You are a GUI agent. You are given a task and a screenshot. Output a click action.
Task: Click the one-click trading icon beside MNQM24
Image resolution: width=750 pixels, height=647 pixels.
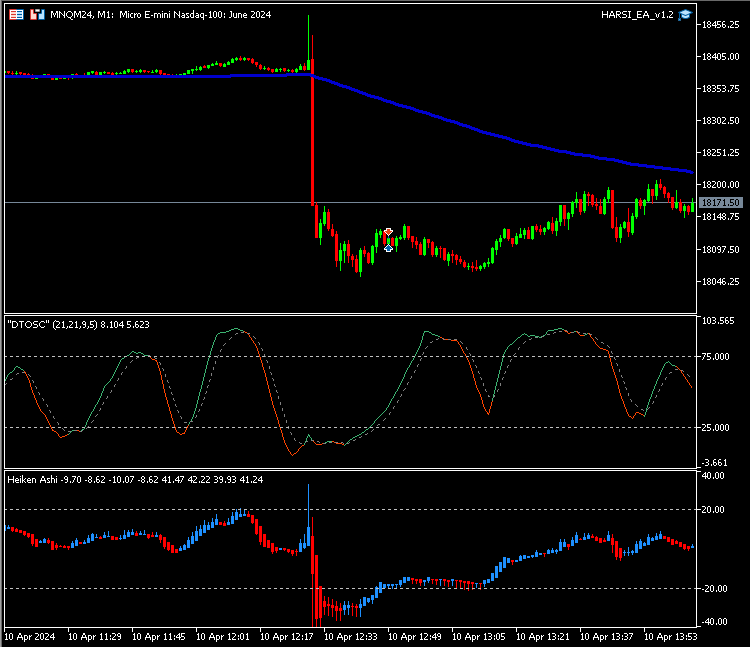click(x=37, y=15)
